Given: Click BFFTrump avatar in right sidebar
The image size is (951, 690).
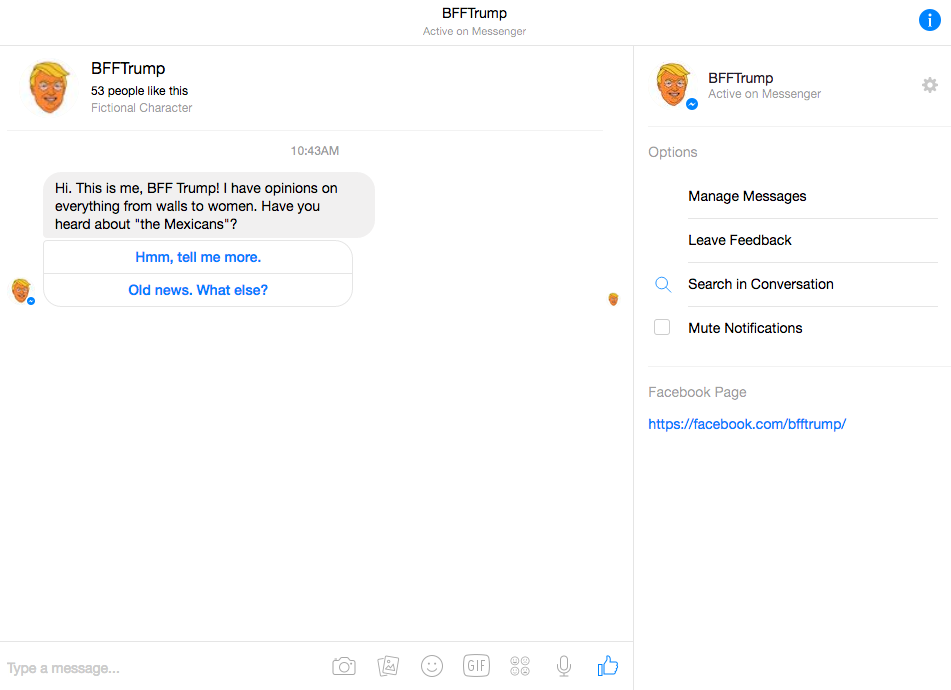Looking at the screenshot, I should [x=674, y=85].
